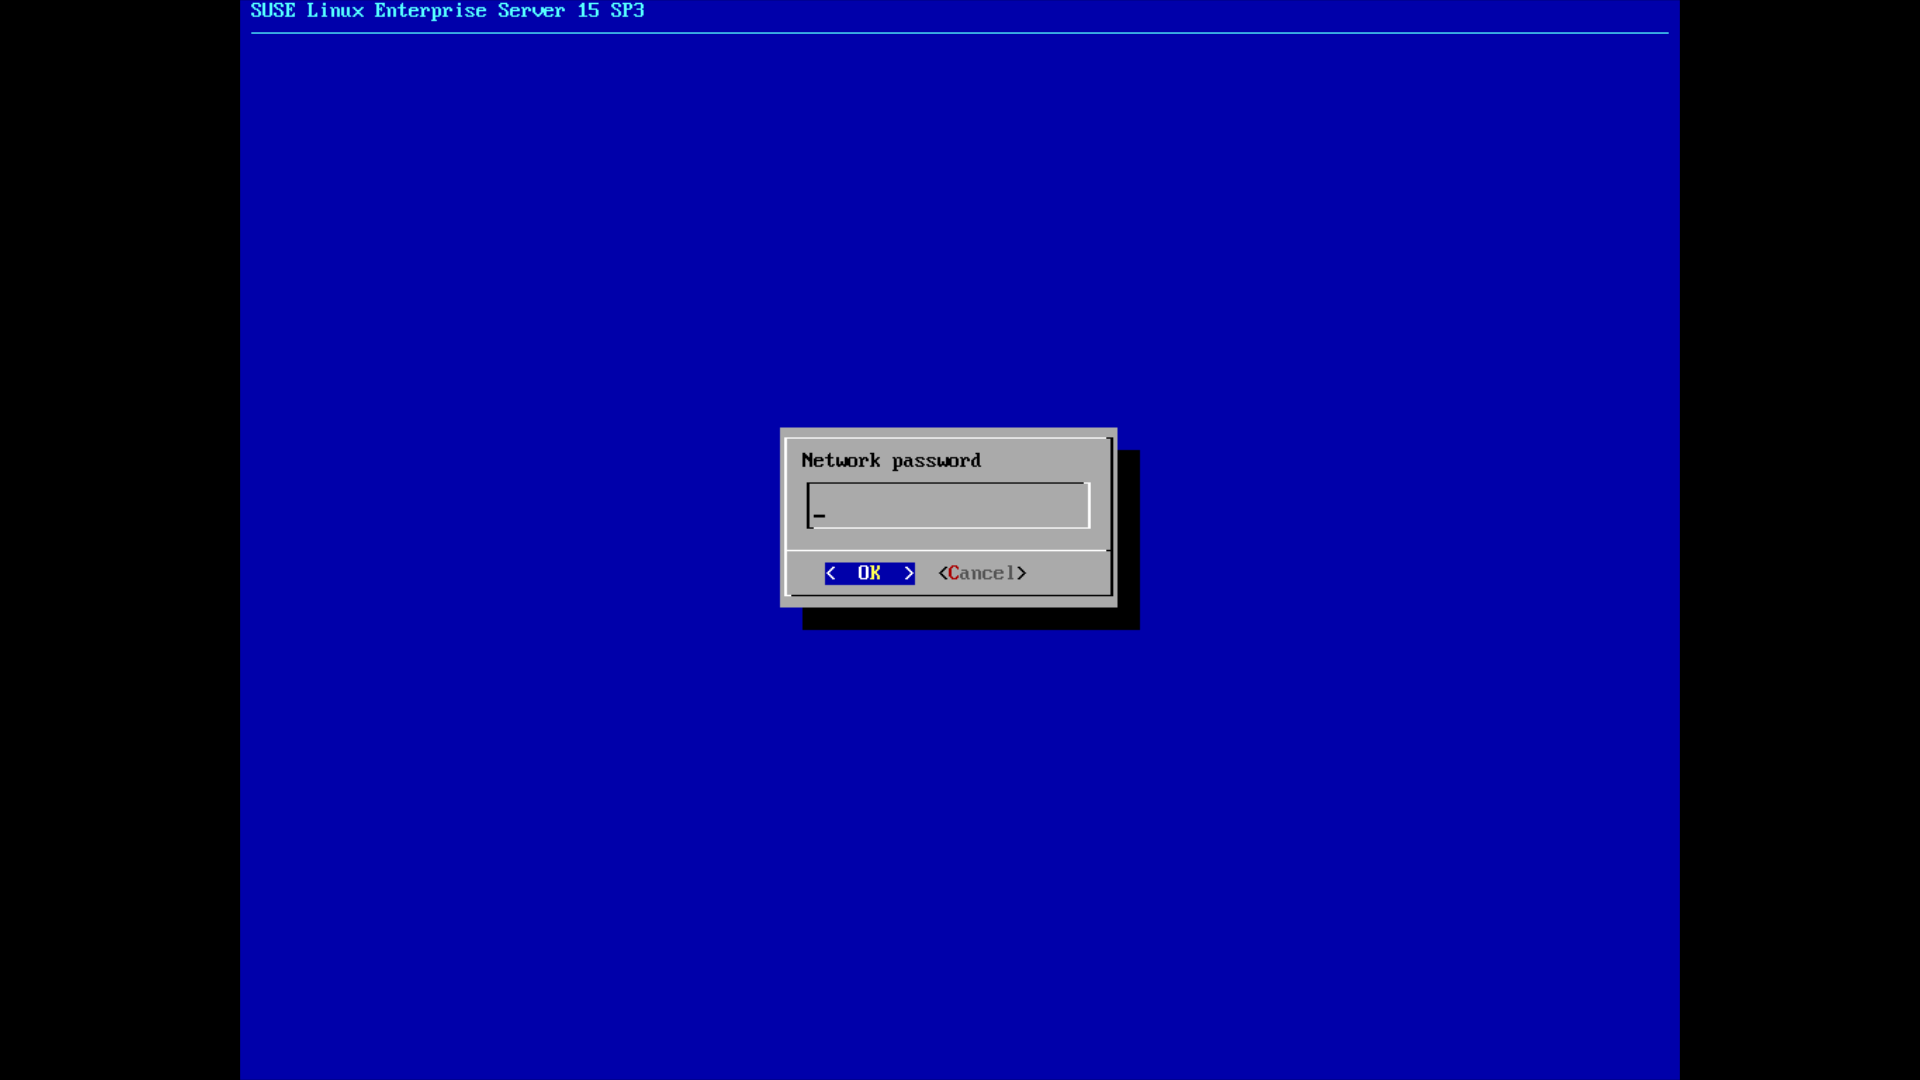Focus the Network password input field
Viewport: 1920px width, 1080px height.
tap(948, 506)
